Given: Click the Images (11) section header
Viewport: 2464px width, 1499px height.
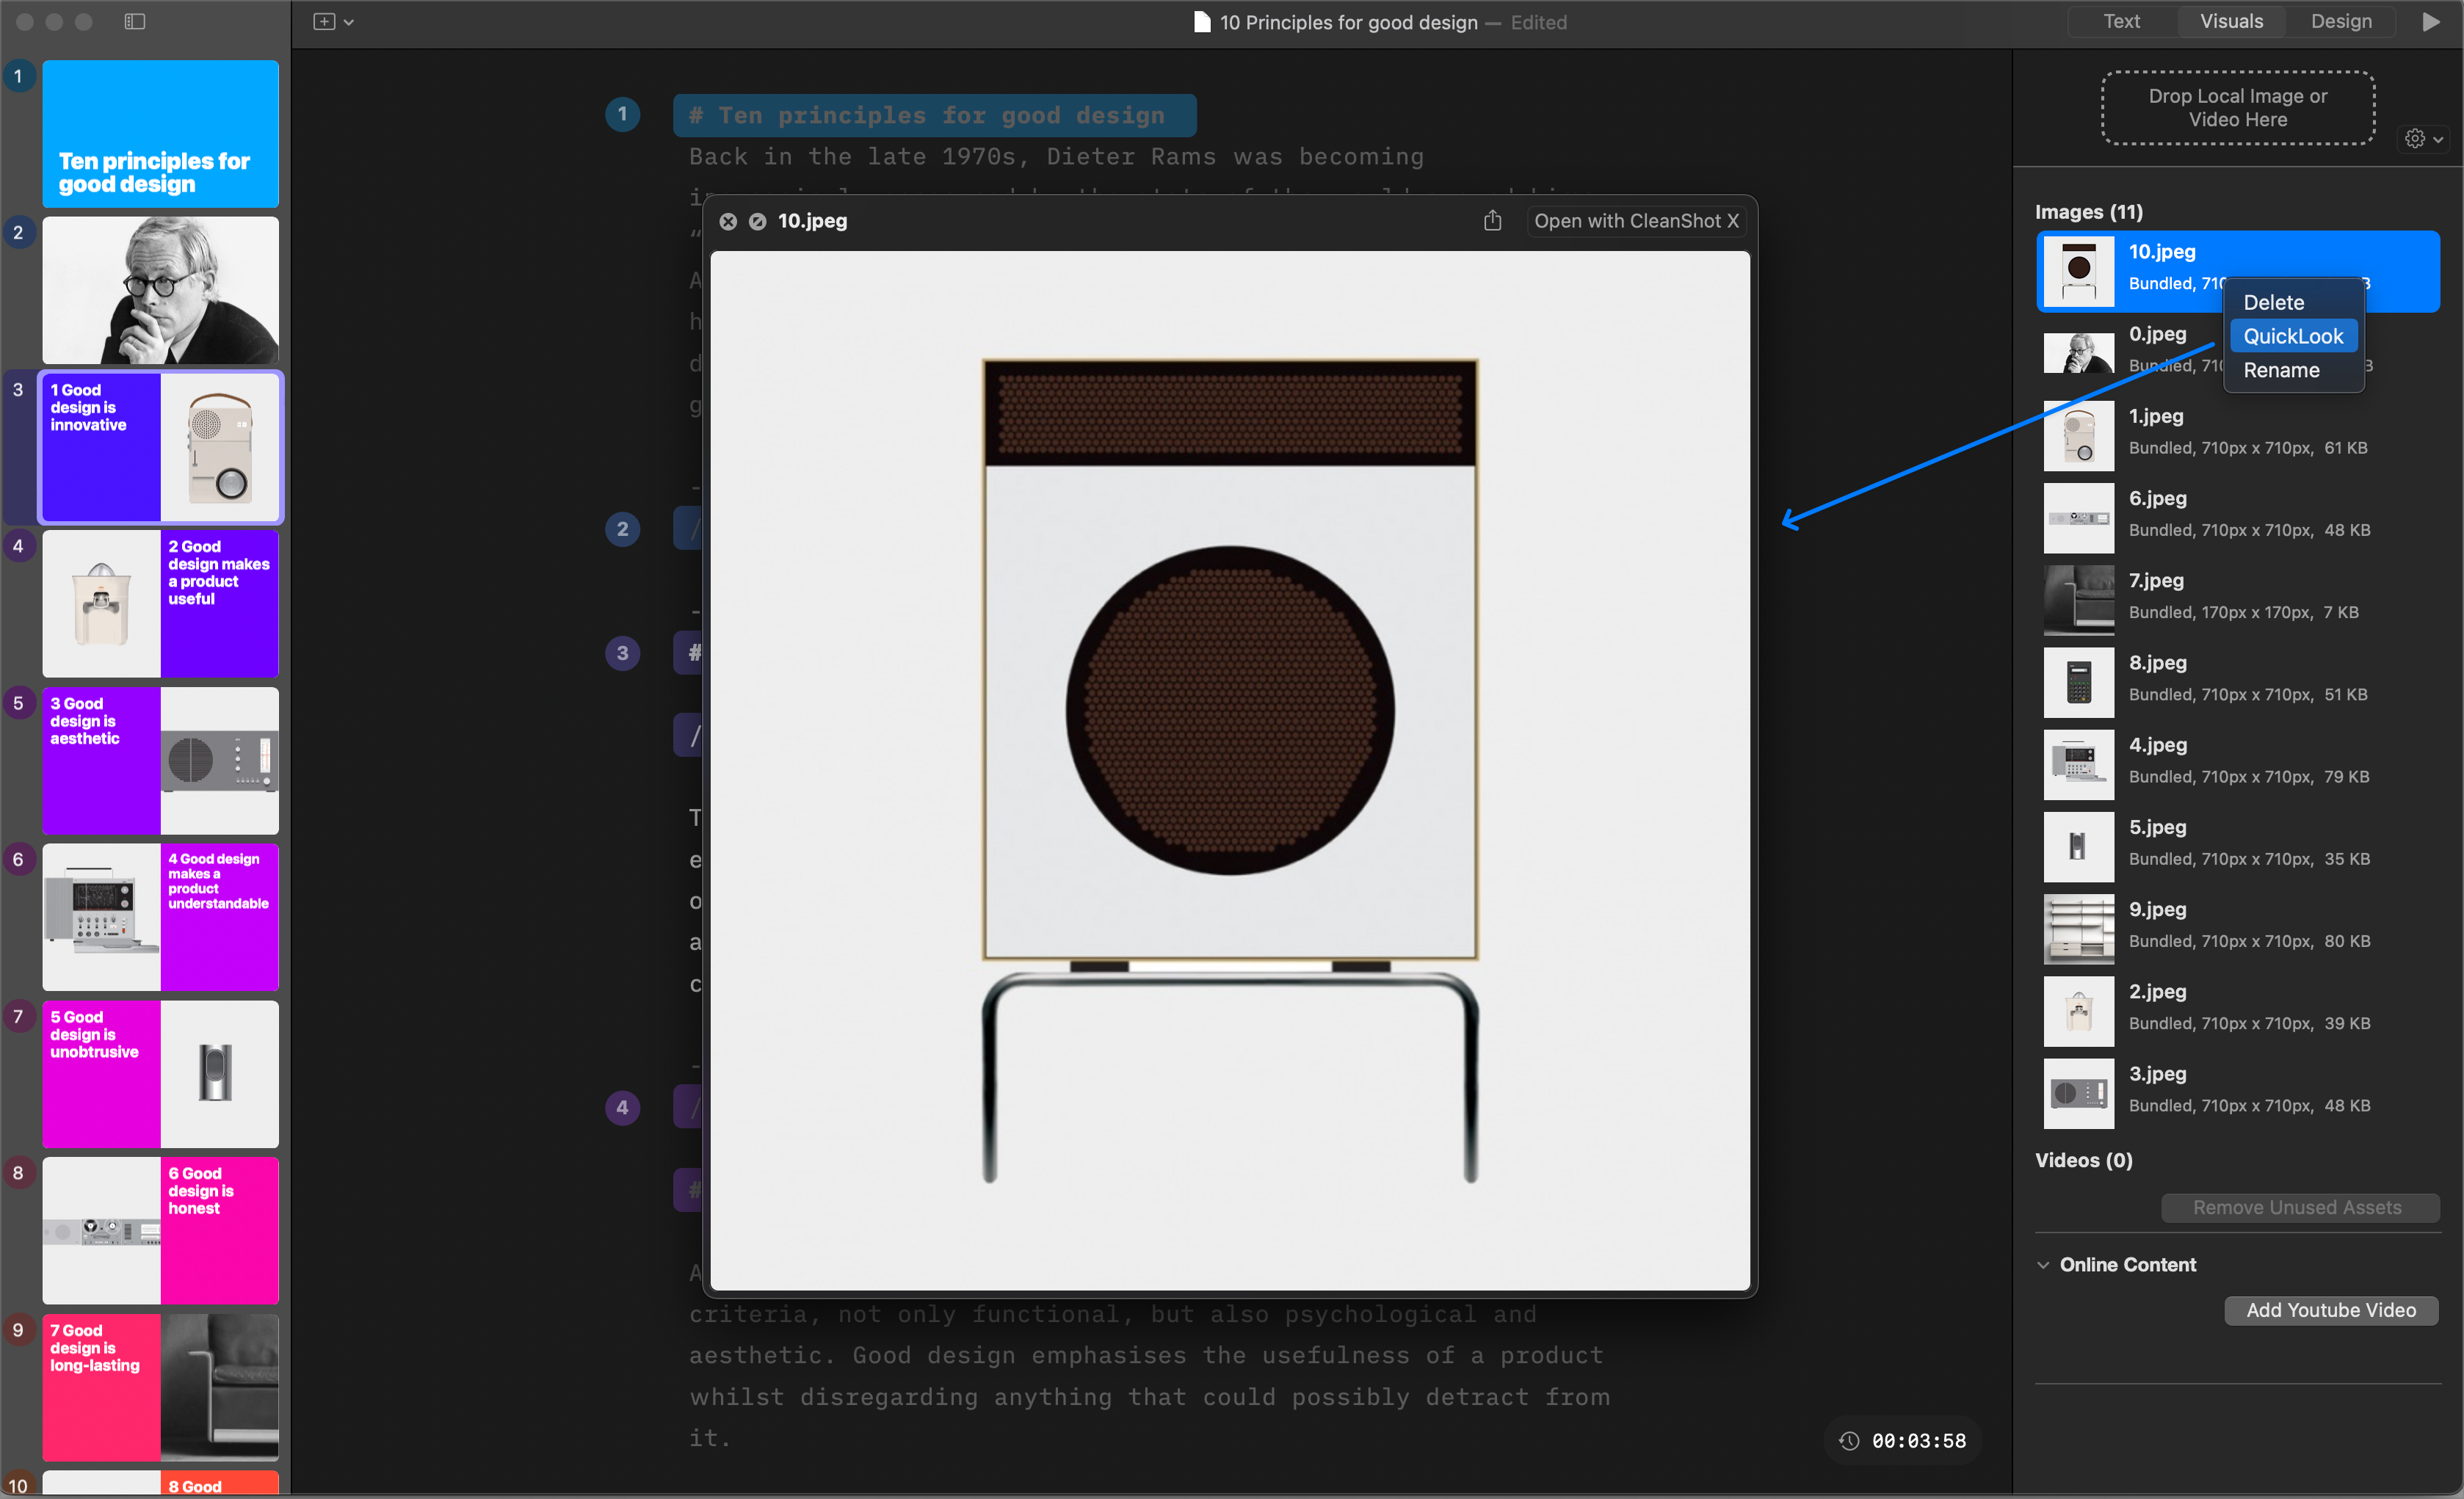Looking at the screenshot, I should click(2089, 211).
